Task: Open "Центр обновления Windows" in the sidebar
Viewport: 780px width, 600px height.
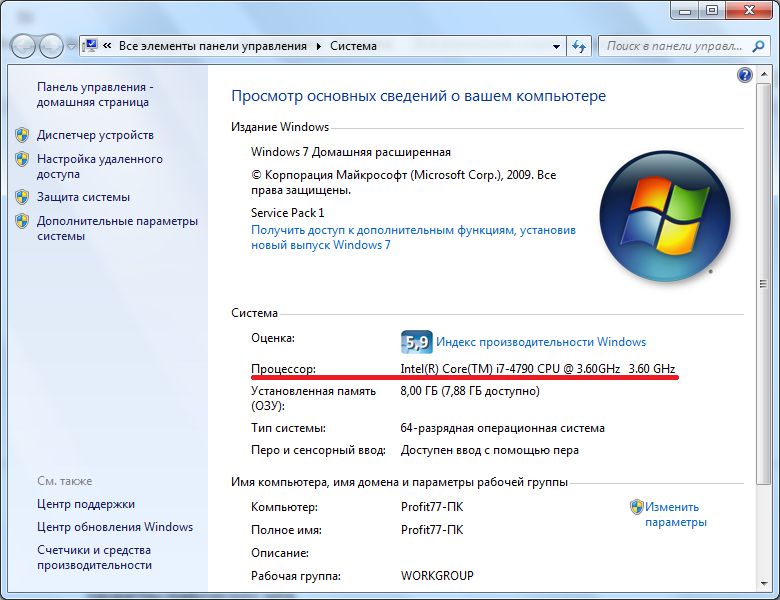Action: [115, 527]
